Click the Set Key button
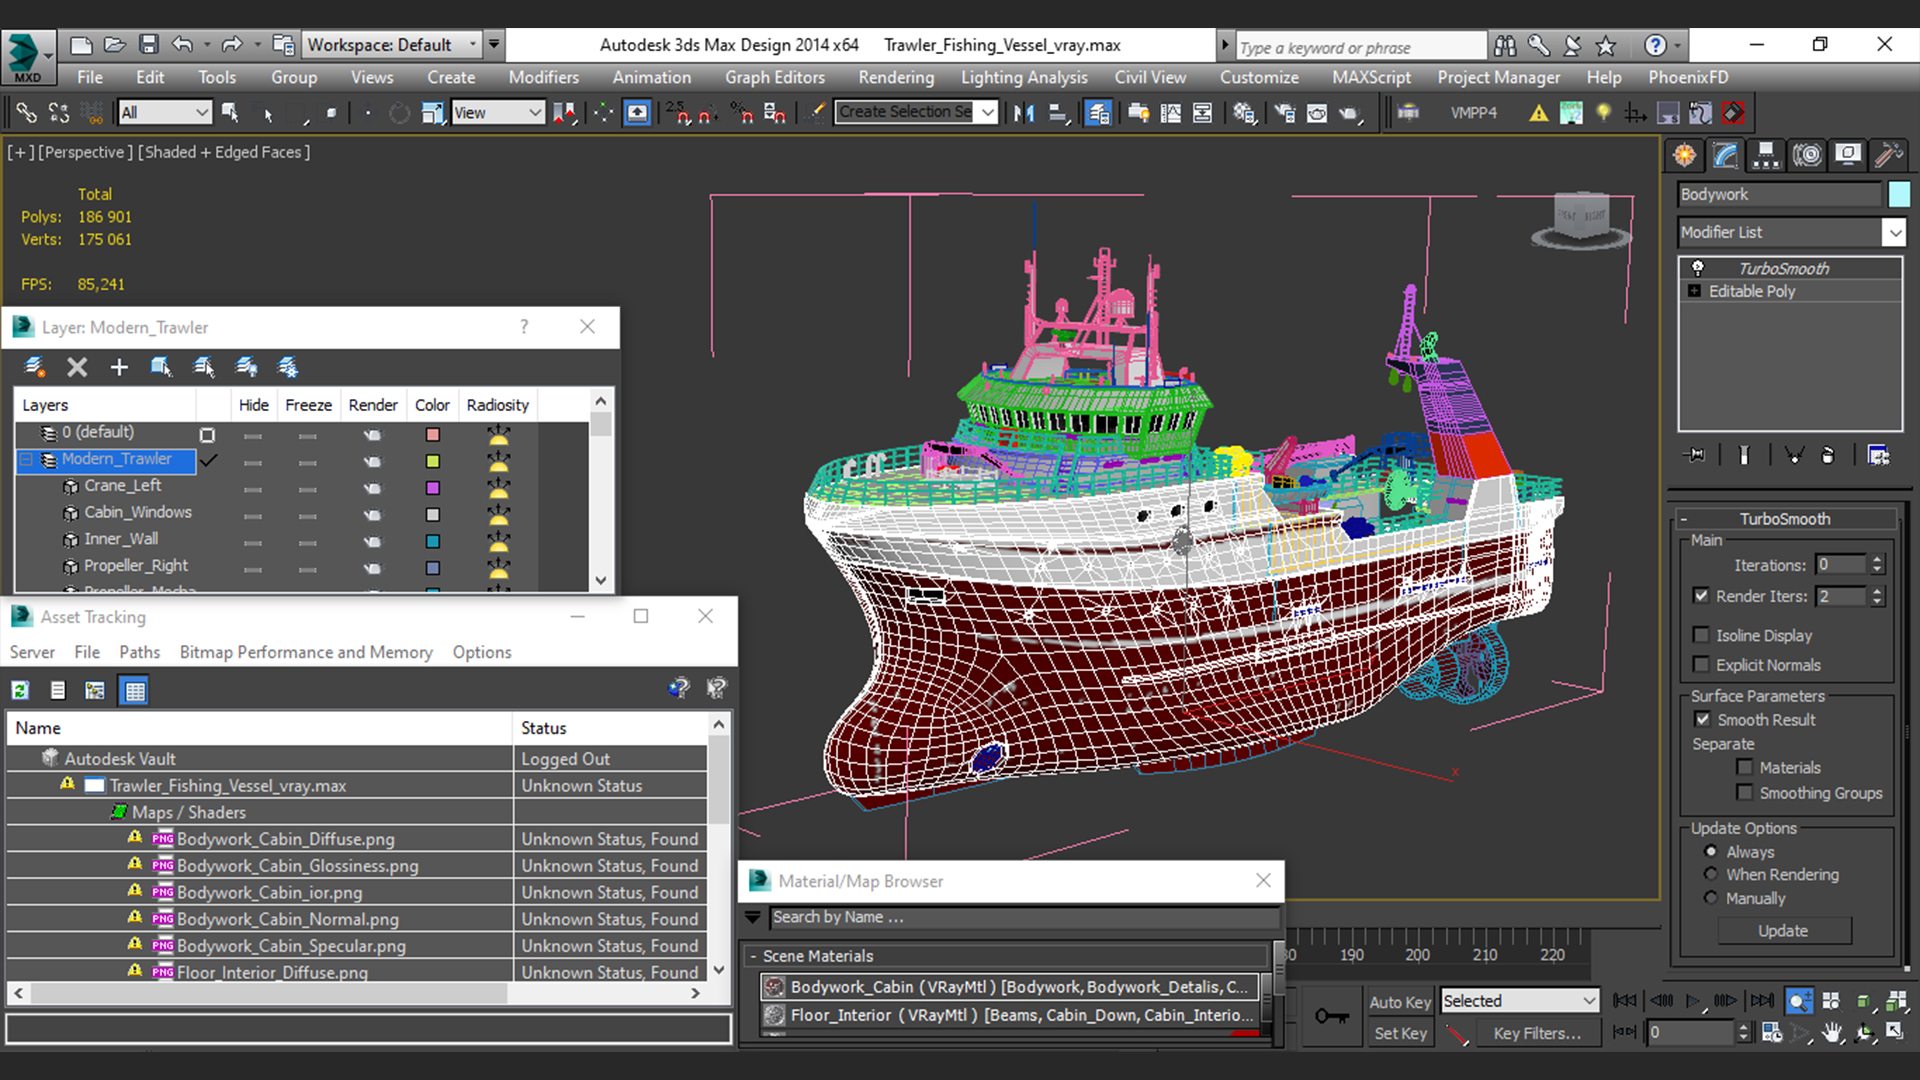Image resolution: width=1920 pixels, height=1080 pixels. click(1400, 1033)
